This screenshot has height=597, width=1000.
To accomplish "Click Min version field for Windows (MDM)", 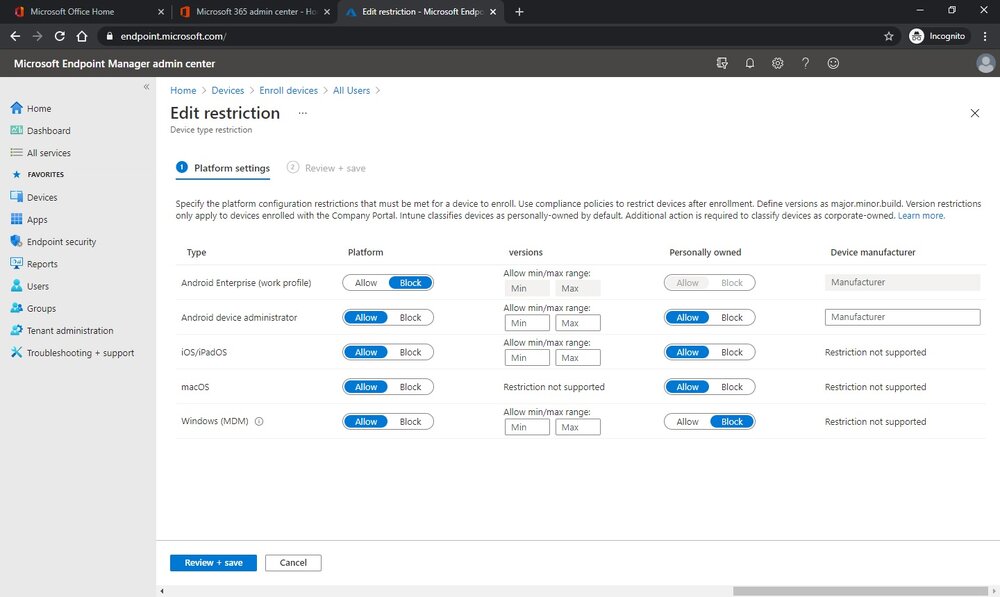I will coord(527,427).
